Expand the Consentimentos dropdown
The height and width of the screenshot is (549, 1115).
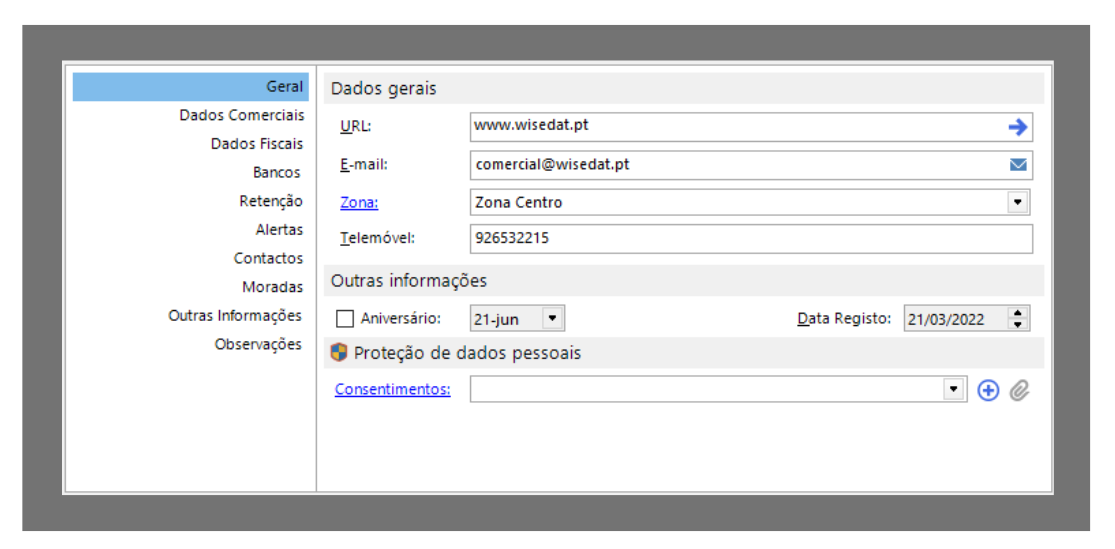coord(955,390)
